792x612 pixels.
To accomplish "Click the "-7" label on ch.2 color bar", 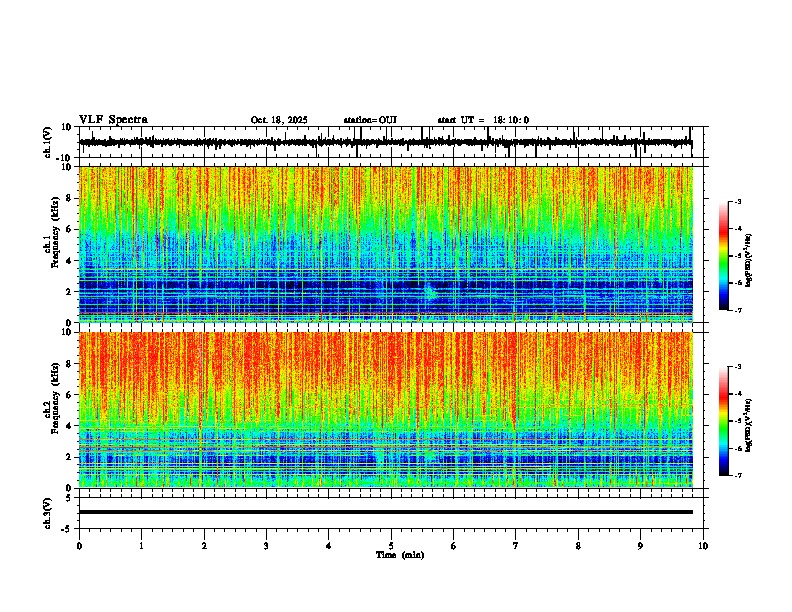I will pos(737,475).
